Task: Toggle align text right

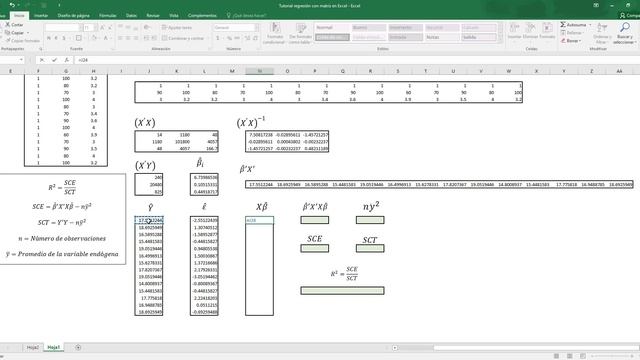Action: (x=135, y=38)
